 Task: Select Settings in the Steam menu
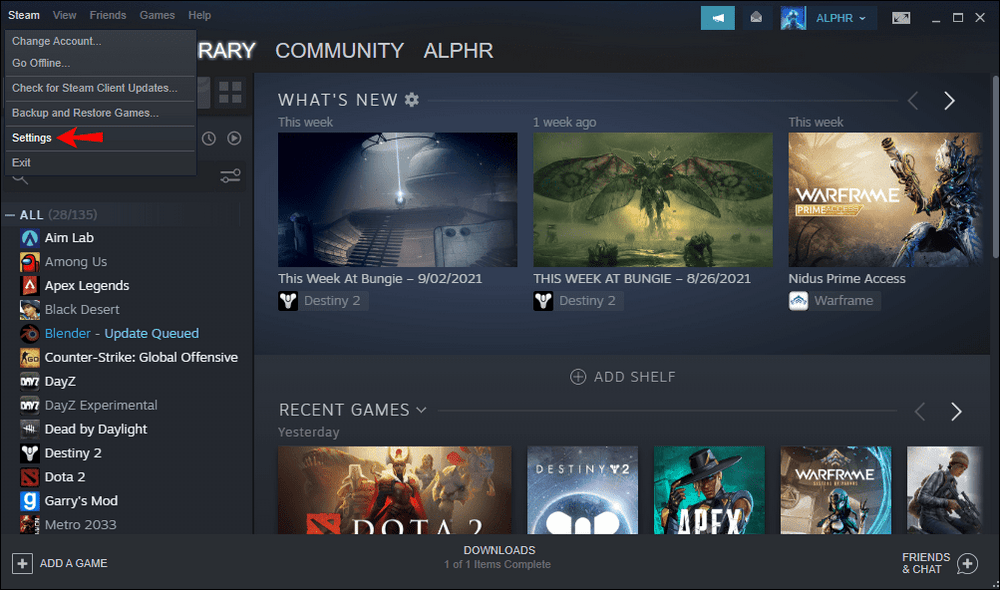[32, 138]
